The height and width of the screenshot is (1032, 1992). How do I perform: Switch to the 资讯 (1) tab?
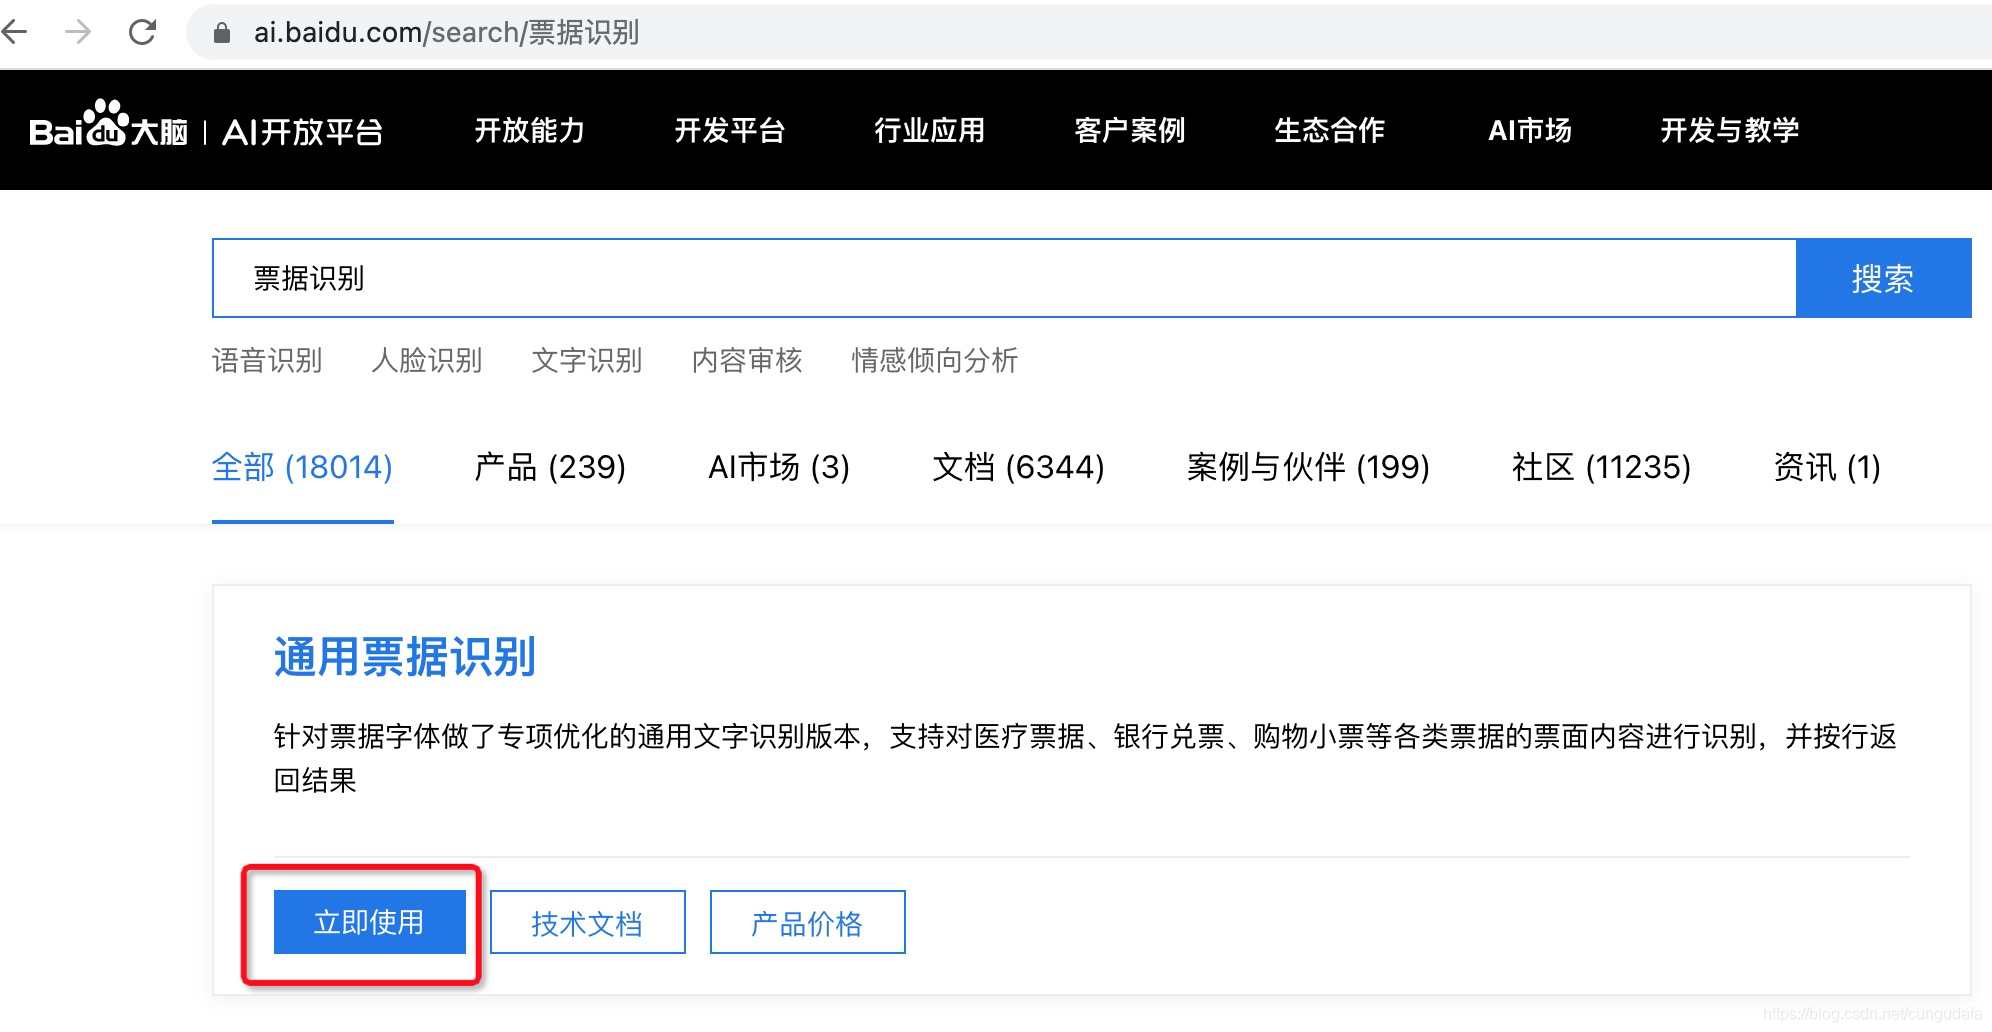pyautogui.click(x=1827, y=467)
